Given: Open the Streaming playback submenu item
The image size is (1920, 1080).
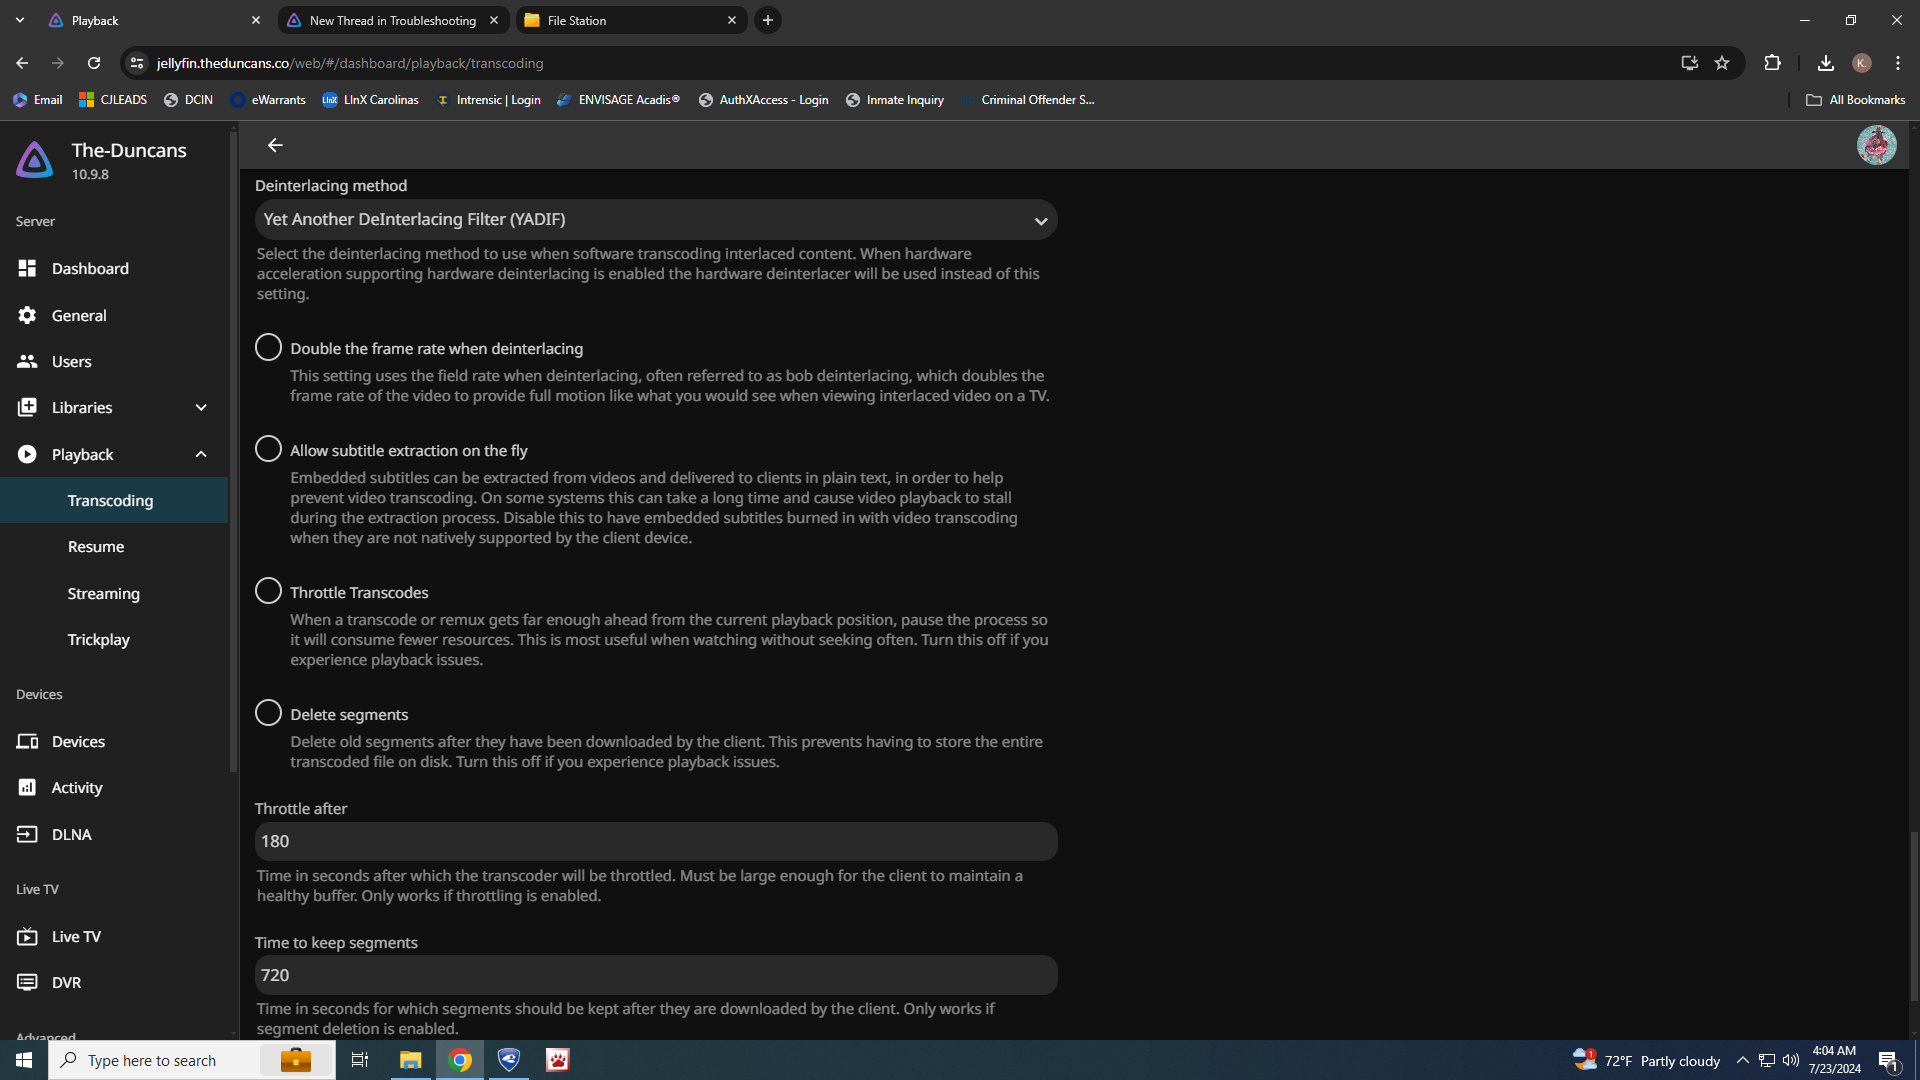Looking at the screenshot, I should (103, 593).
